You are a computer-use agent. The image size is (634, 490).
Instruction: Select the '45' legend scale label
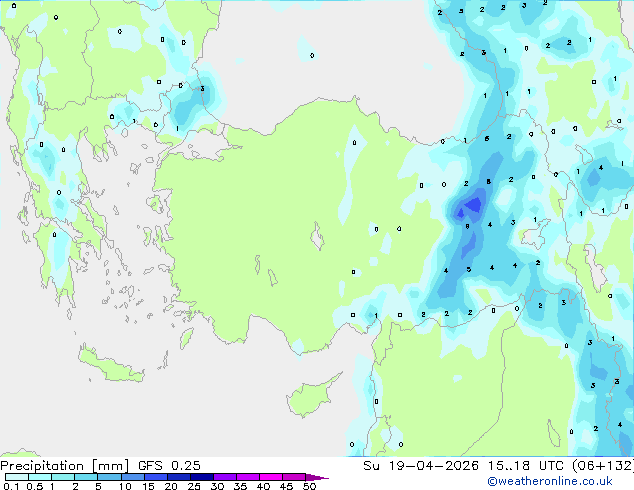click(x=286, y=486)
